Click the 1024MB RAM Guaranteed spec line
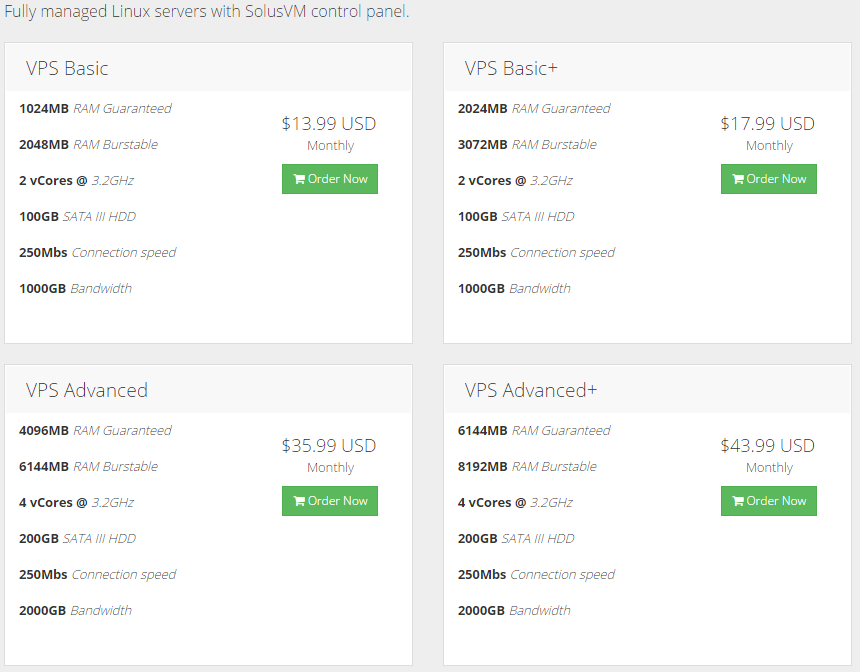 [x=95, y=109]
